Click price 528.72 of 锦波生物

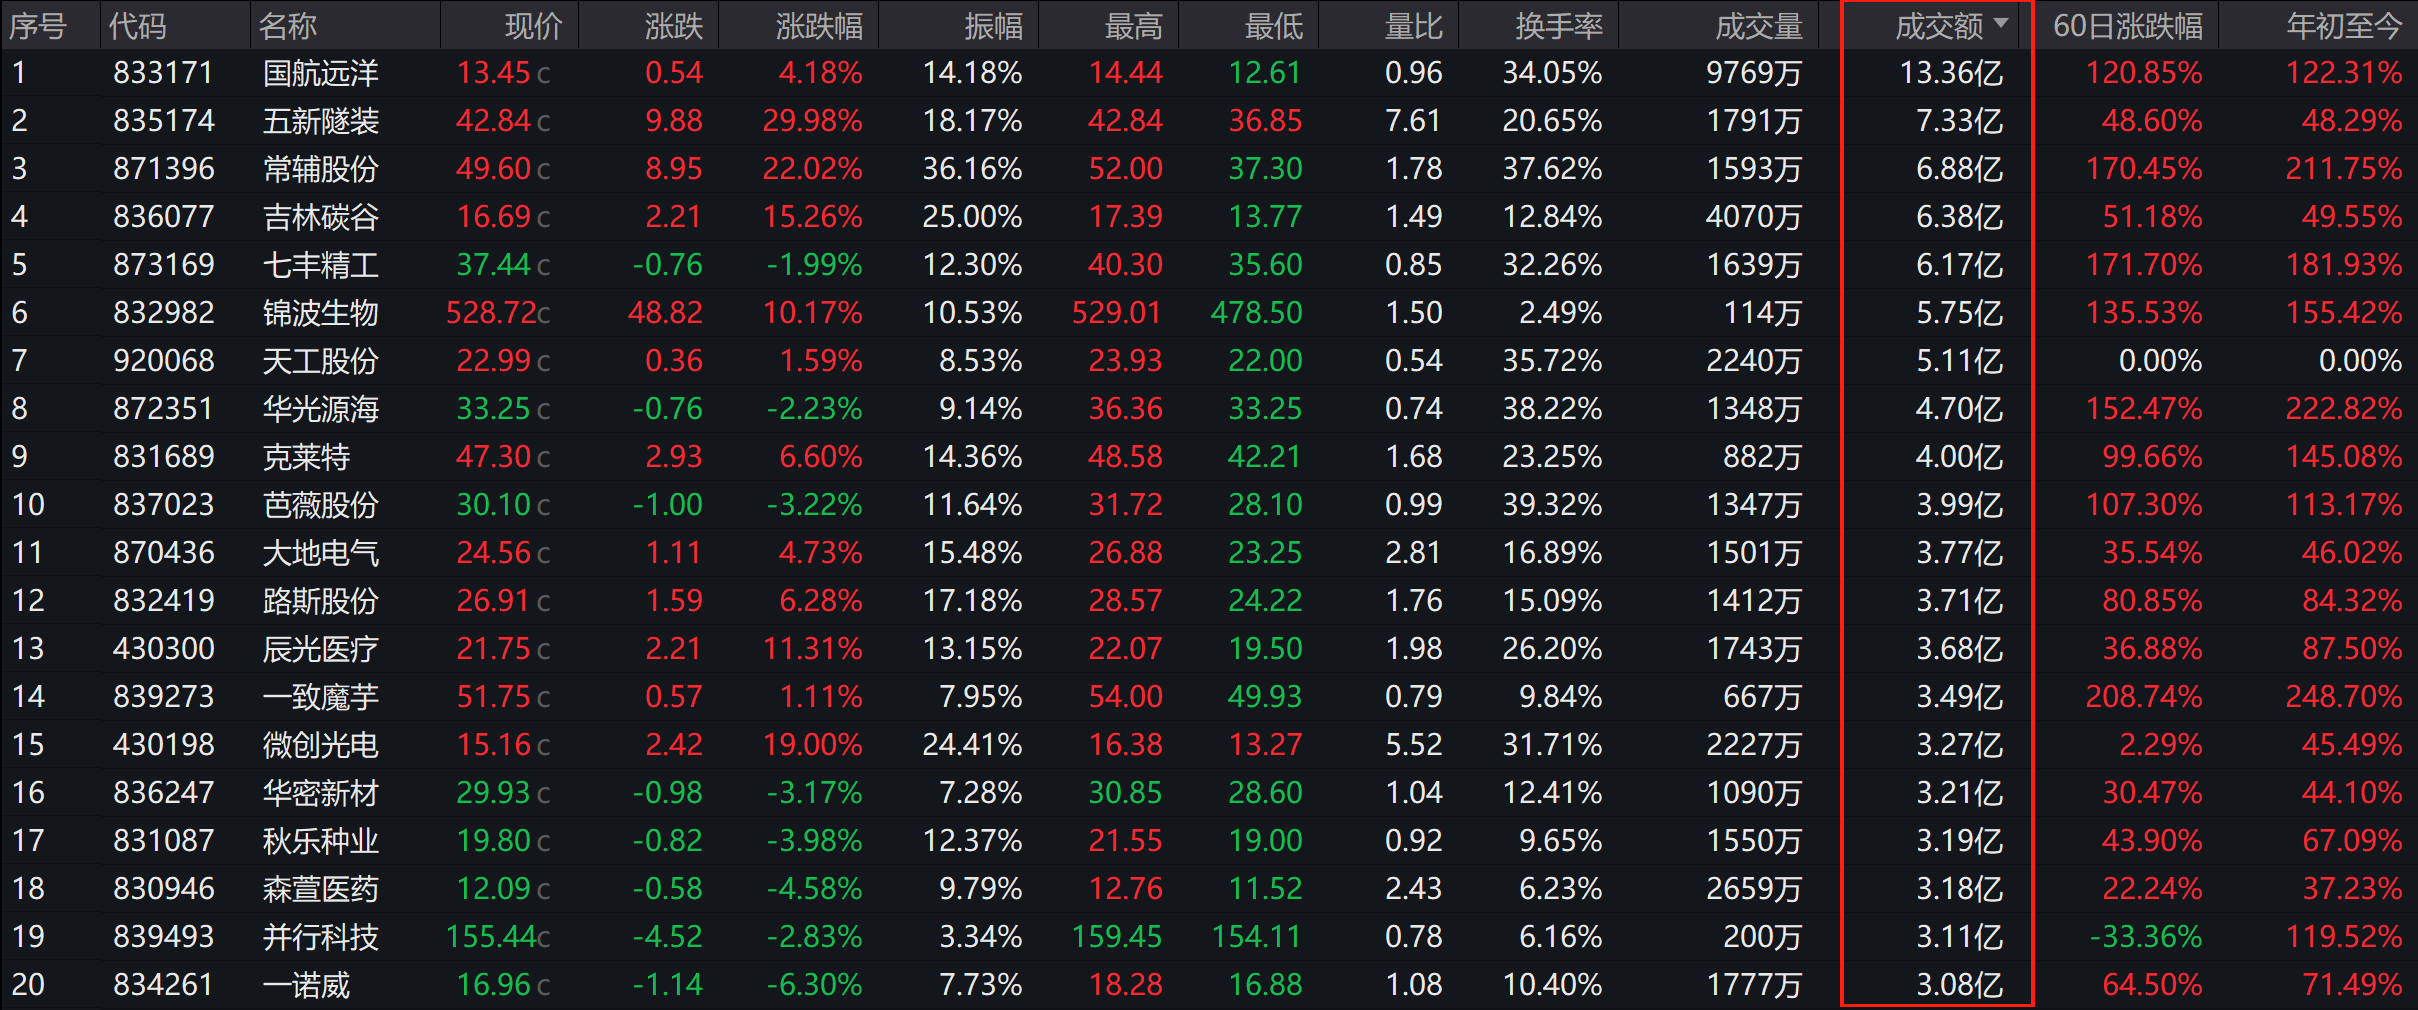tap(491, 313)
